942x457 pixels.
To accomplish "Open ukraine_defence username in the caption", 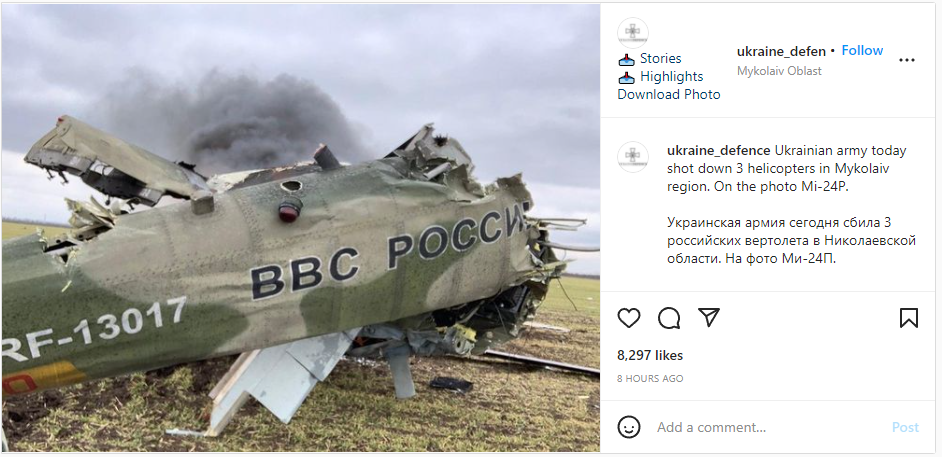I will point(719,151).
